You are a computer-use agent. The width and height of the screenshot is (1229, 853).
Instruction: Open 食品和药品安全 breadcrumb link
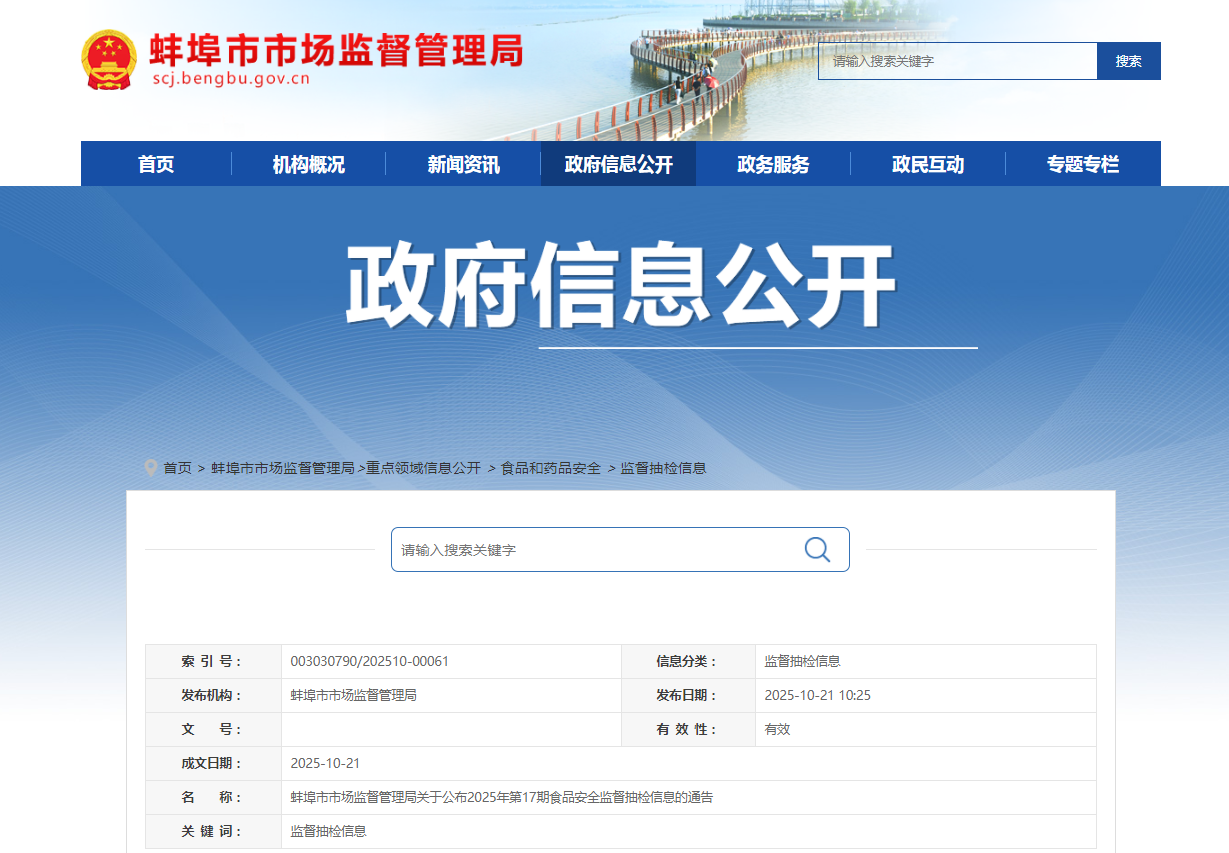pos(551,468)
